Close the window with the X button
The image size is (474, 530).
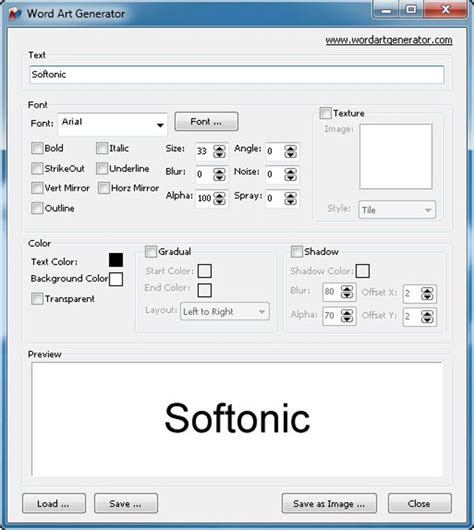(446, 10)
